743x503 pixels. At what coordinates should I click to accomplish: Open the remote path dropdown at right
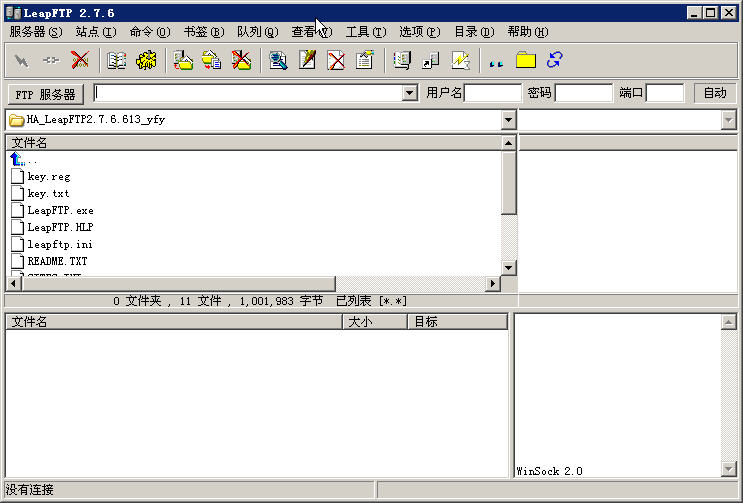click(728, 120)
